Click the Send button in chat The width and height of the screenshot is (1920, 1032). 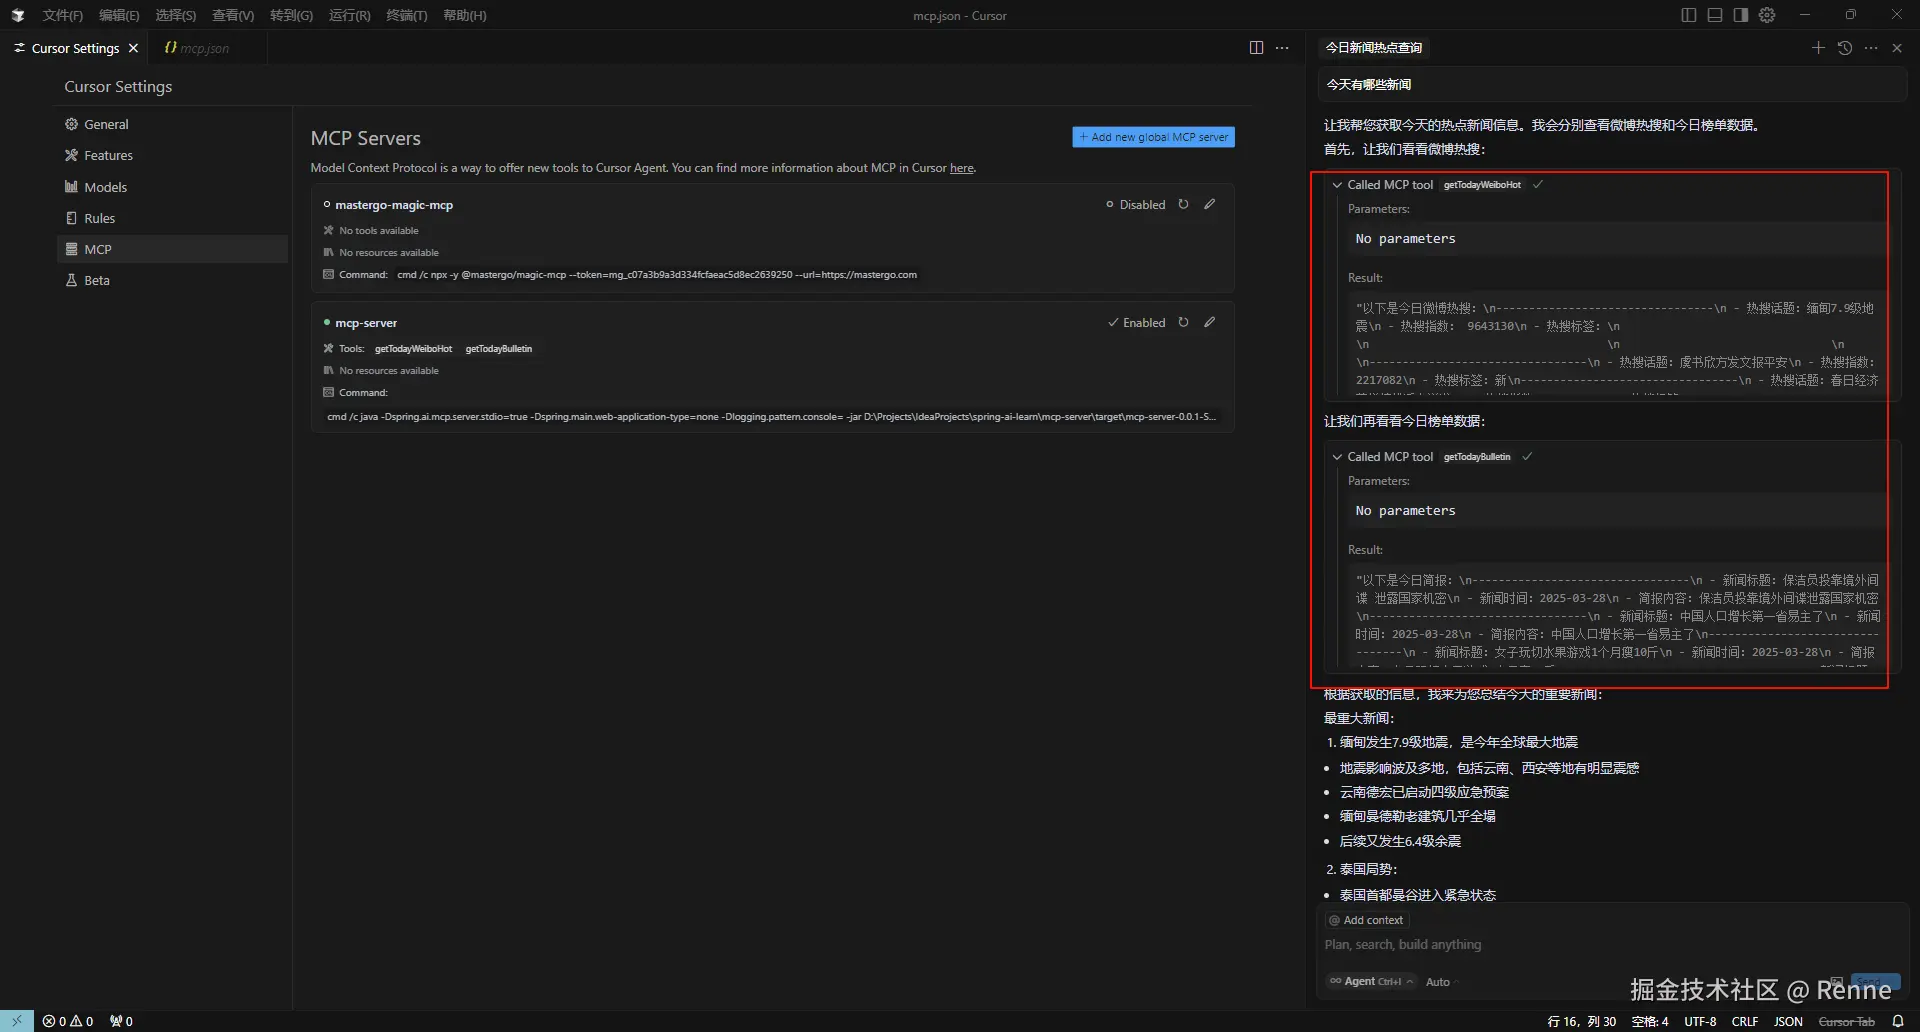pyautogui.click(x=1875, y=980)
